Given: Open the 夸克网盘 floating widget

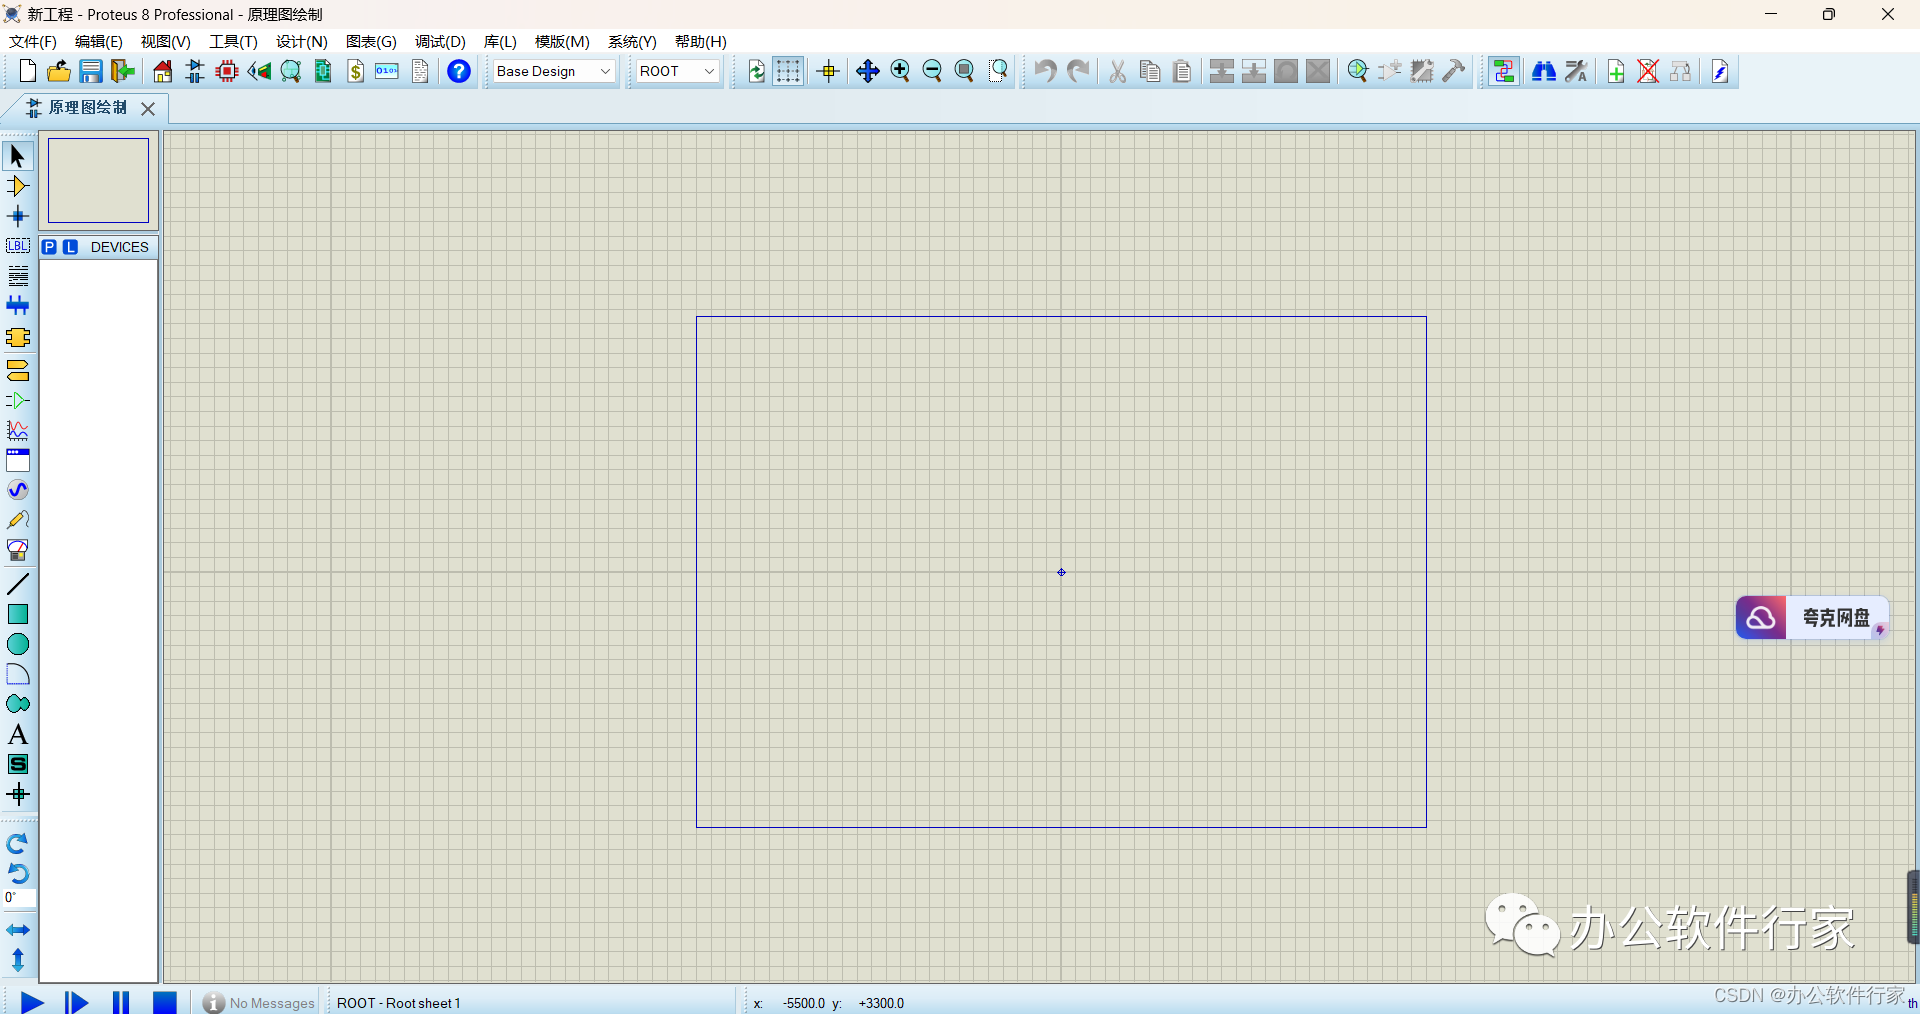Looking at the screenshot, I should (1812, 618).
